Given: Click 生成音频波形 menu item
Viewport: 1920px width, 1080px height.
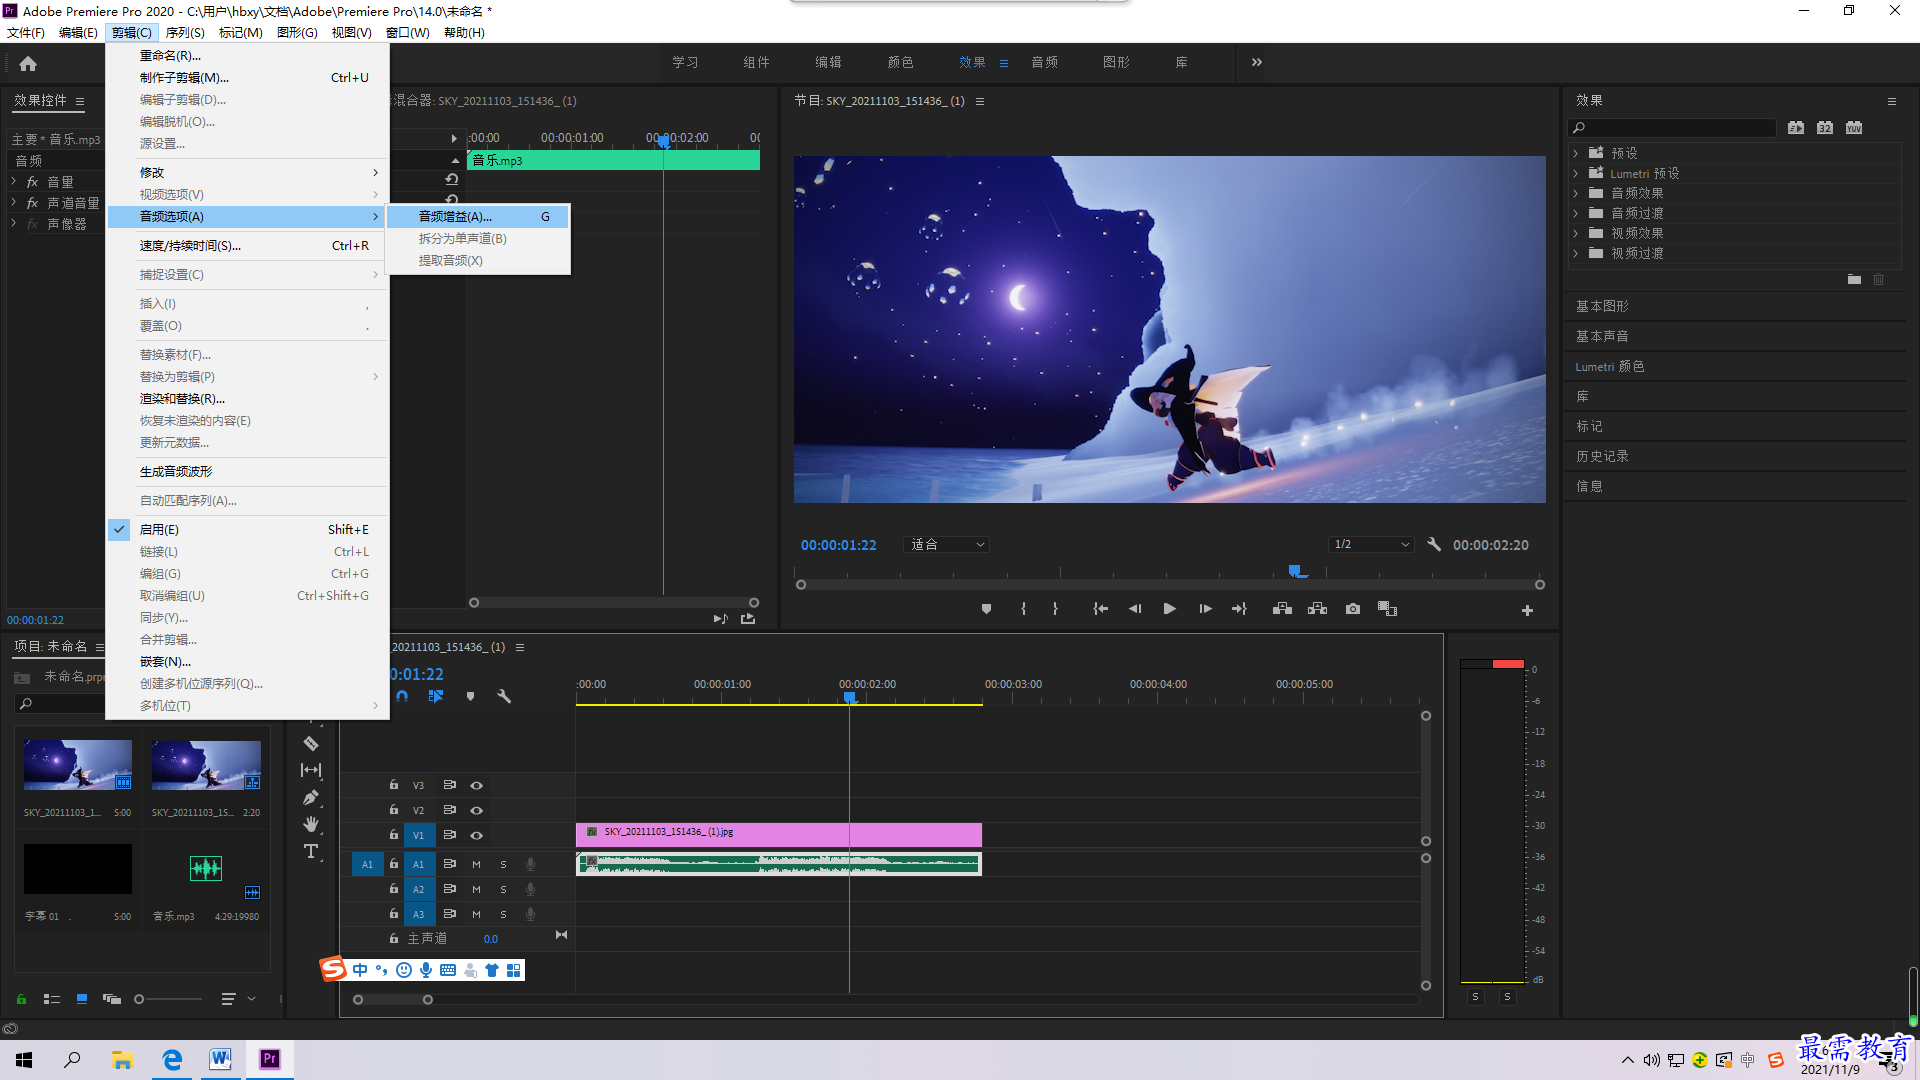Looking at the screenshot, I should click(248, 471).
